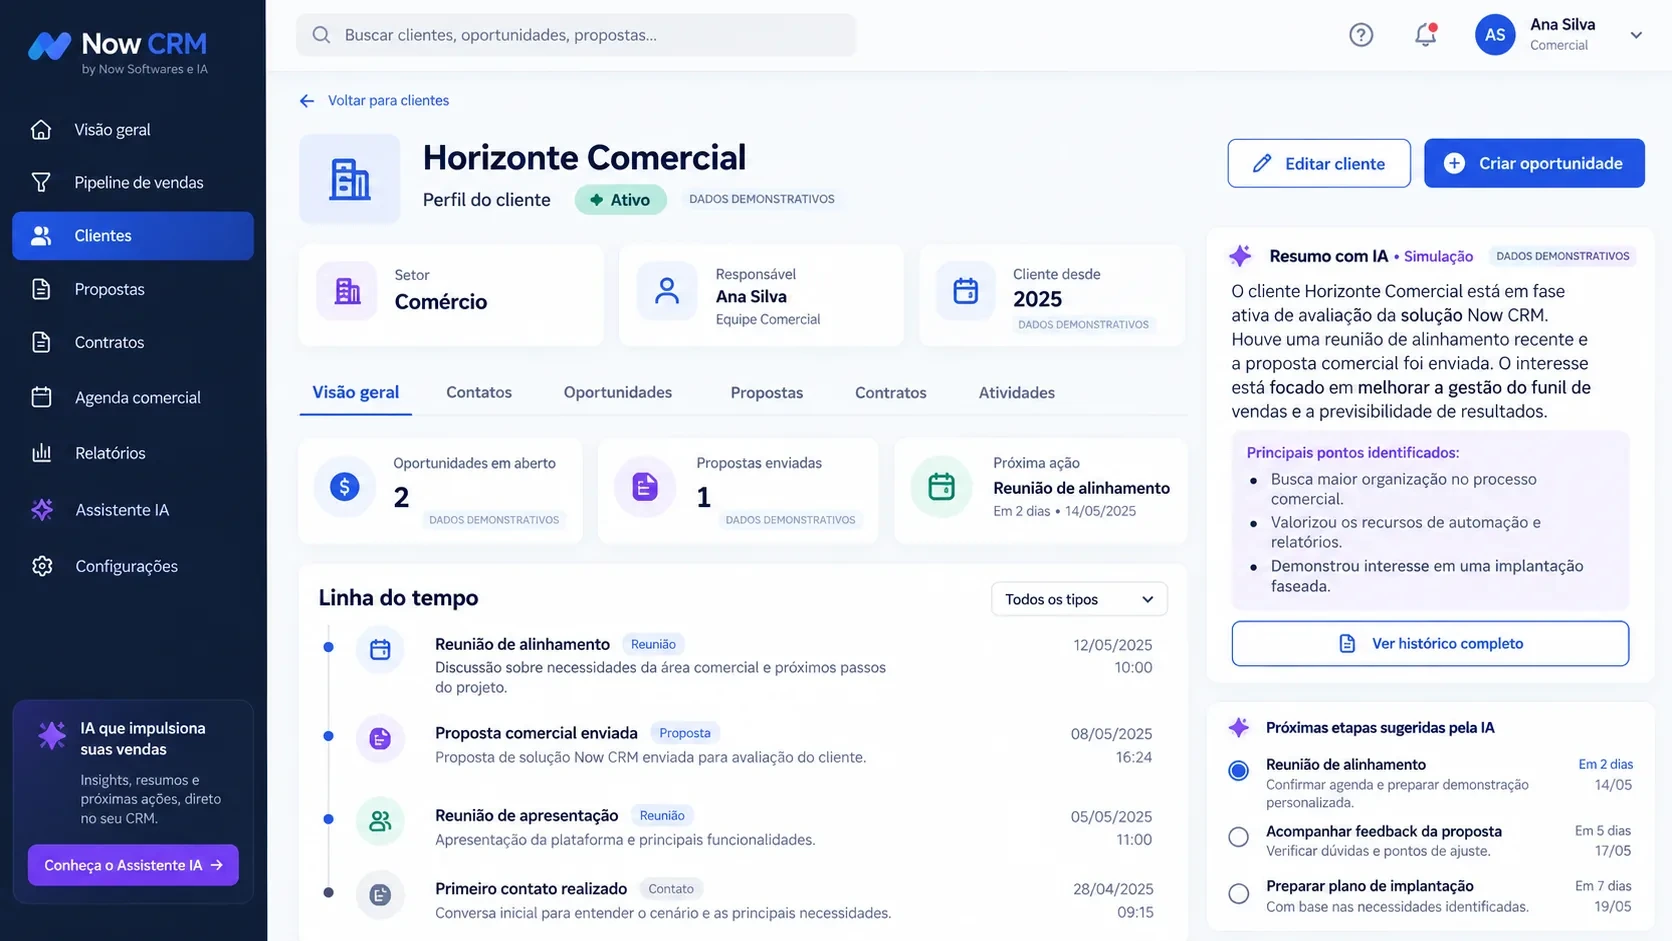Open the Todos os tipos filter dropdown
Image resolution: width=1672 pixels, height=941 pixels.
(1079, 599)
